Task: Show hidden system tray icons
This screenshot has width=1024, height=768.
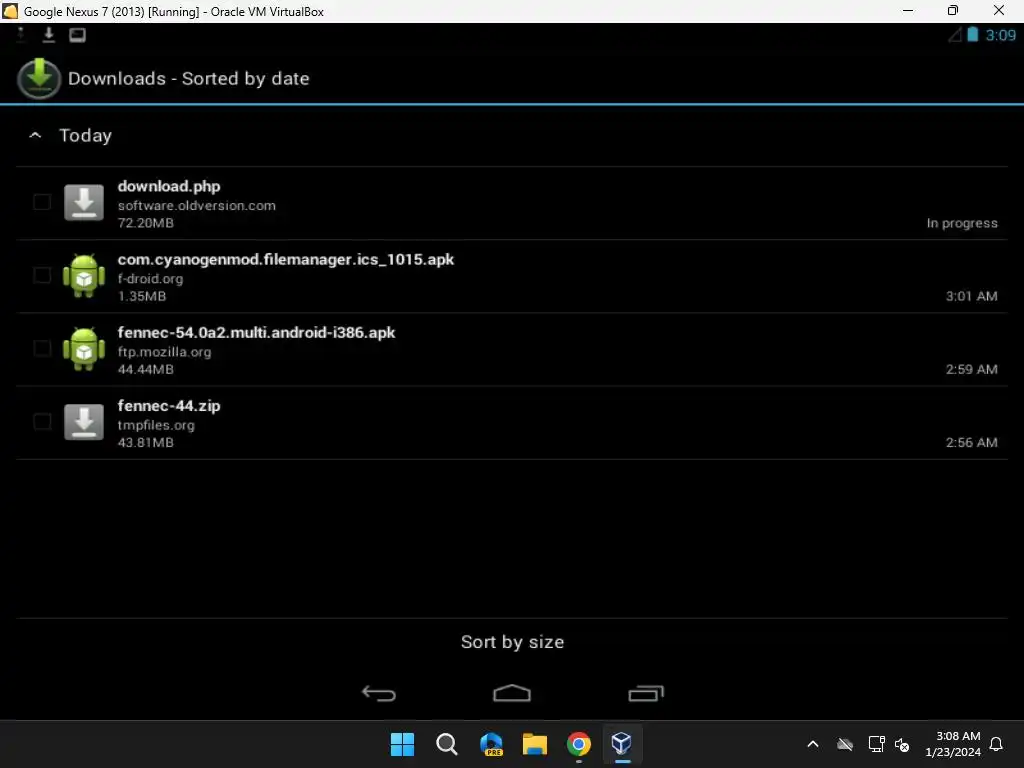Action: pyautogui.click(x=813, y=744)
